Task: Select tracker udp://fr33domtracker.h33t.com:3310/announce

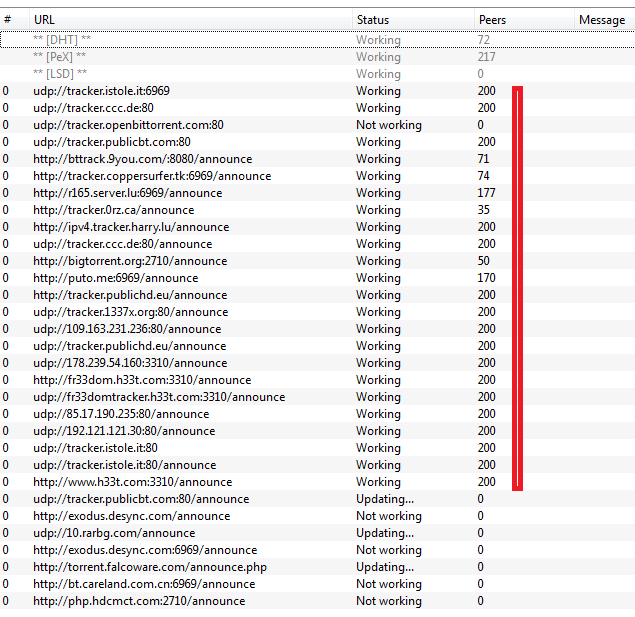Action: click(318, 397)
